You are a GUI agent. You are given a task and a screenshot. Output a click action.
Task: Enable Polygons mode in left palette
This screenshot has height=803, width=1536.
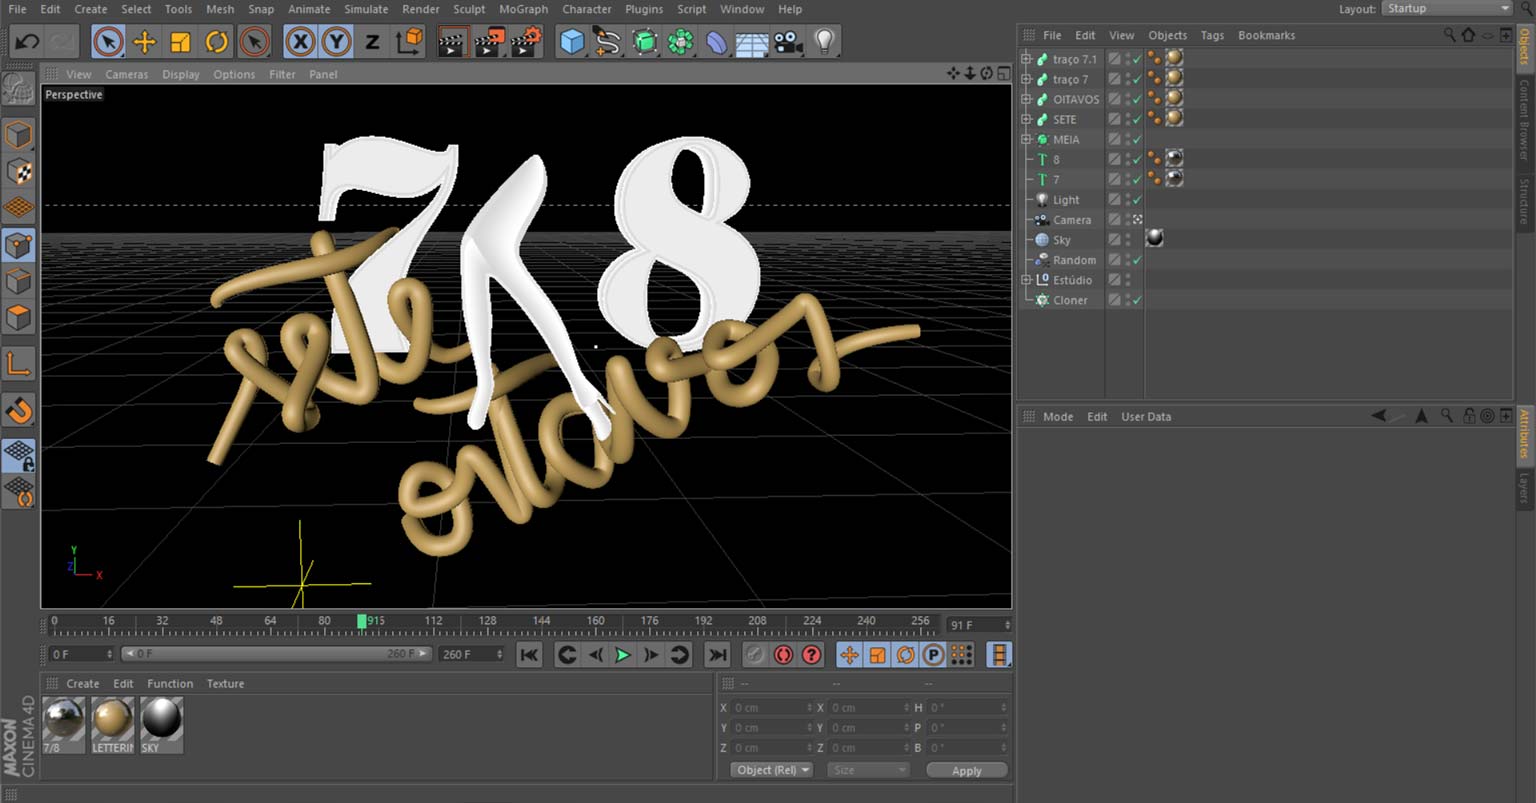click(x=18, y=318)
